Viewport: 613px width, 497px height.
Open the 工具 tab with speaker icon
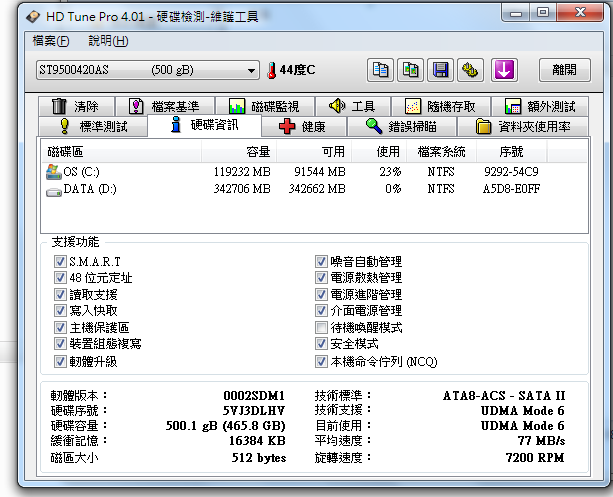point(353,106)
